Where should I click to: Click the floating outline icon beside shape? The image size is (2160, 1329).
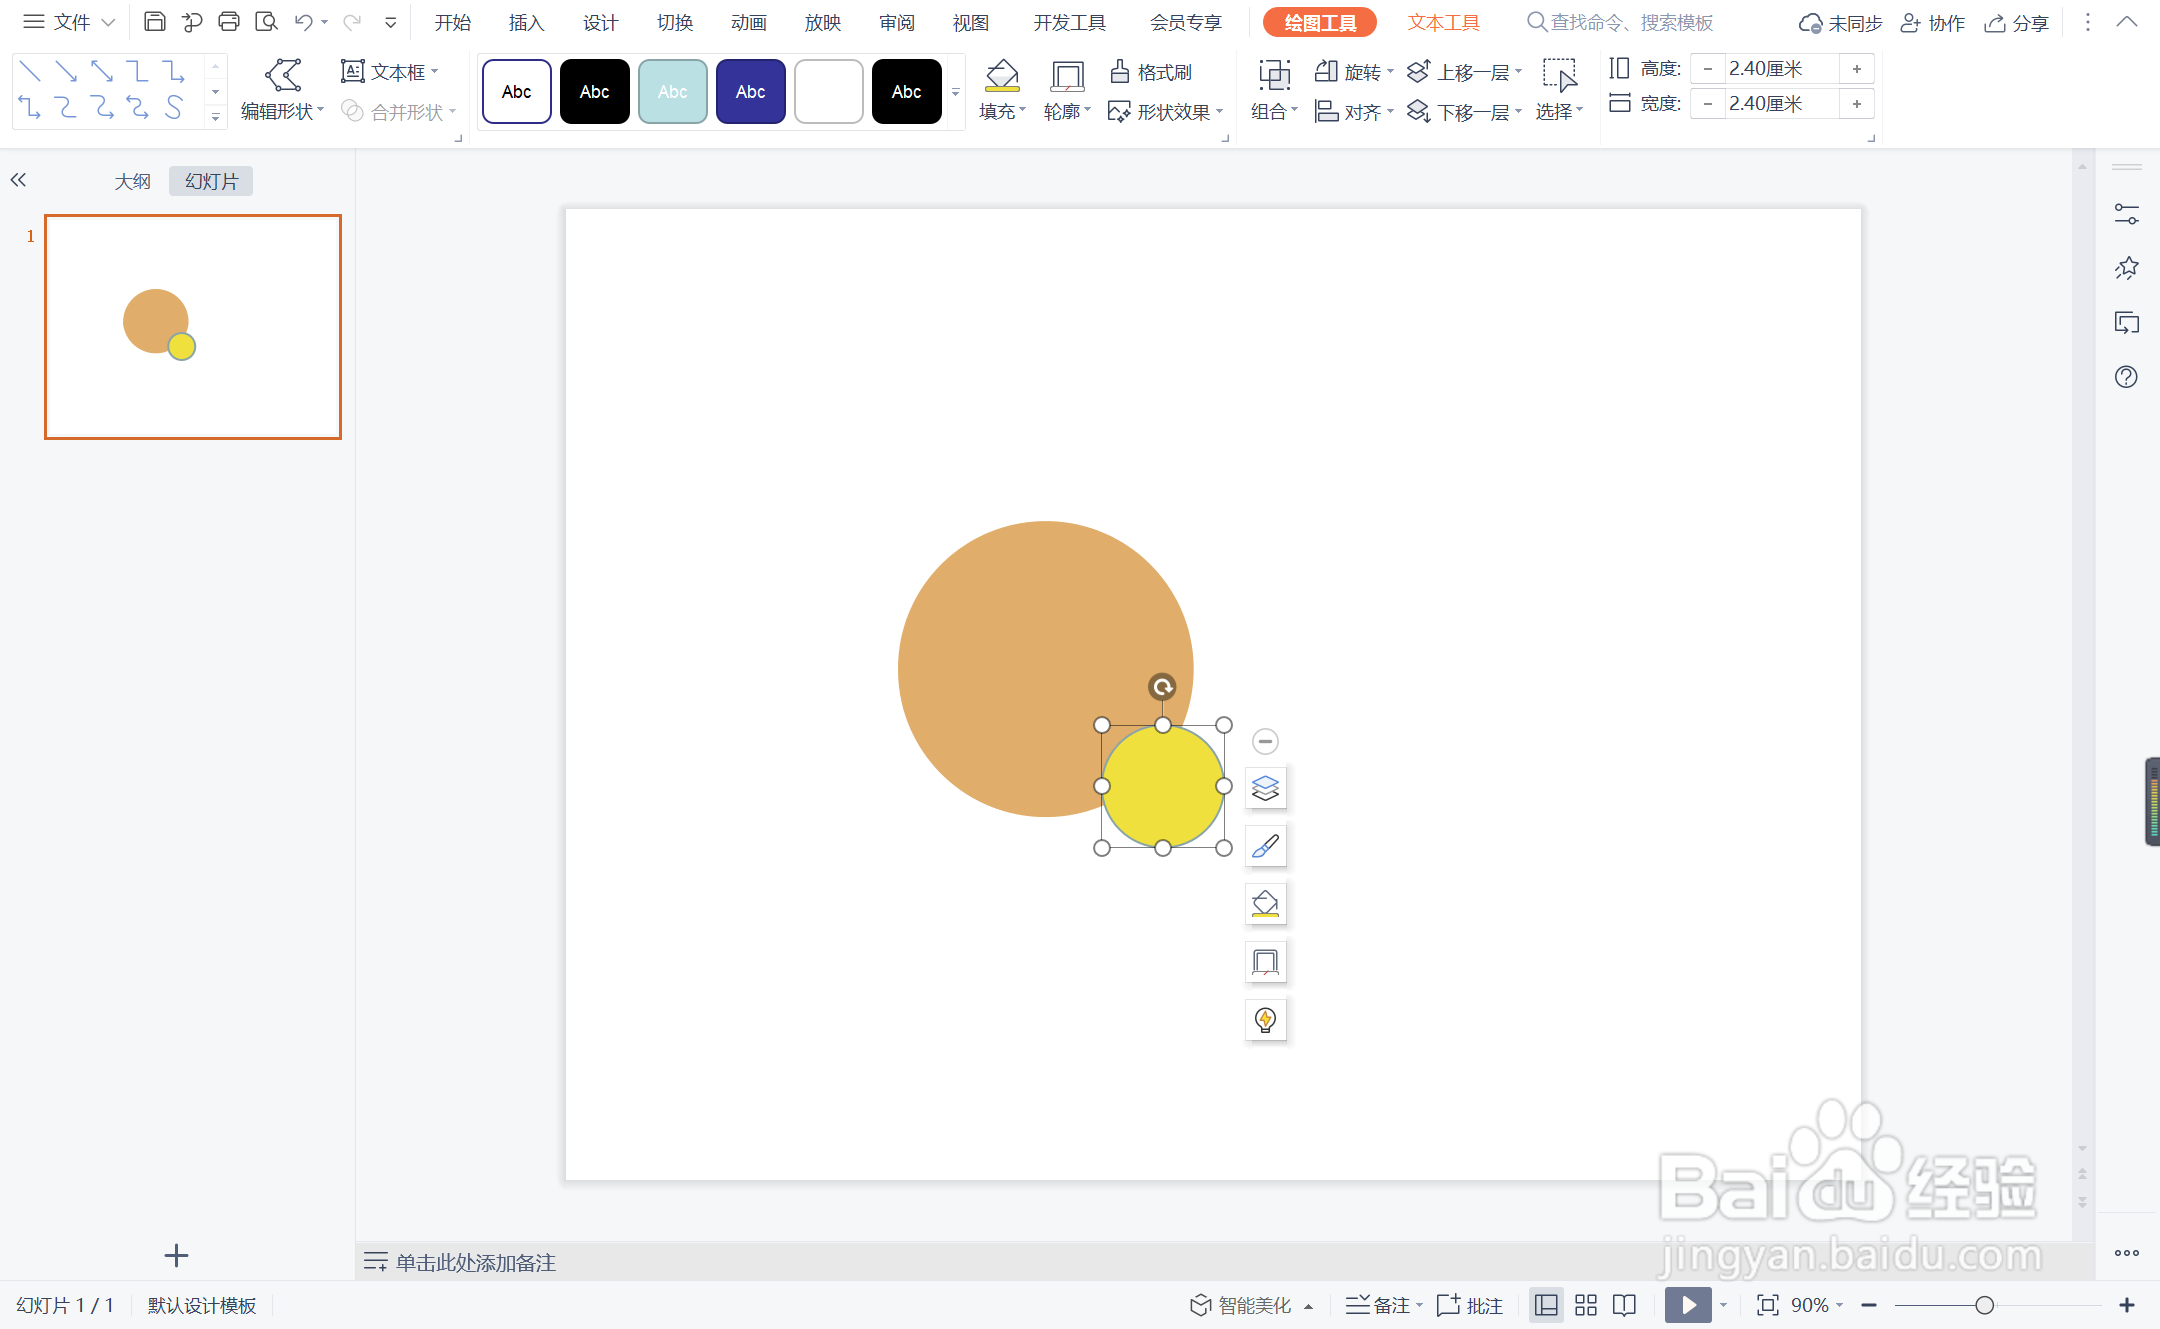1265,962
